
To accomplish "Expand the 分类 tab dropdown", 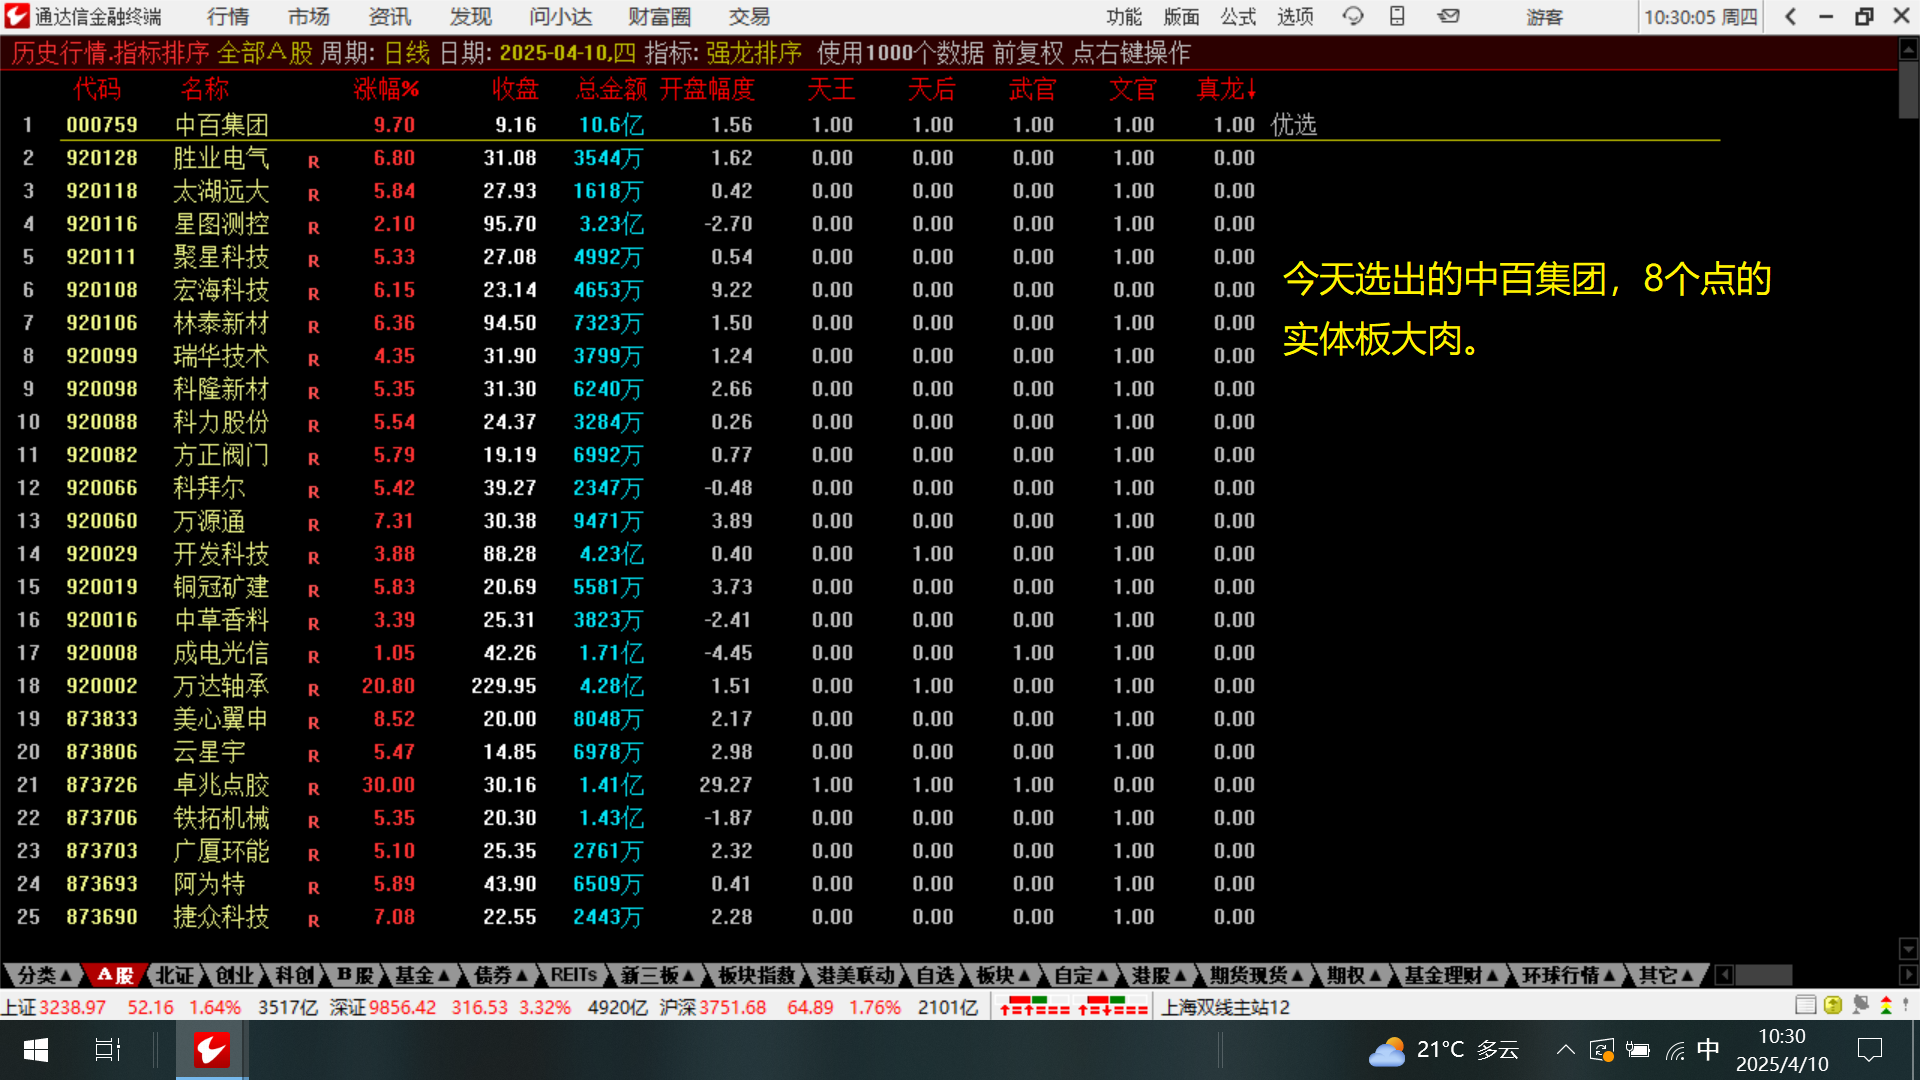I will pos(44,975).
